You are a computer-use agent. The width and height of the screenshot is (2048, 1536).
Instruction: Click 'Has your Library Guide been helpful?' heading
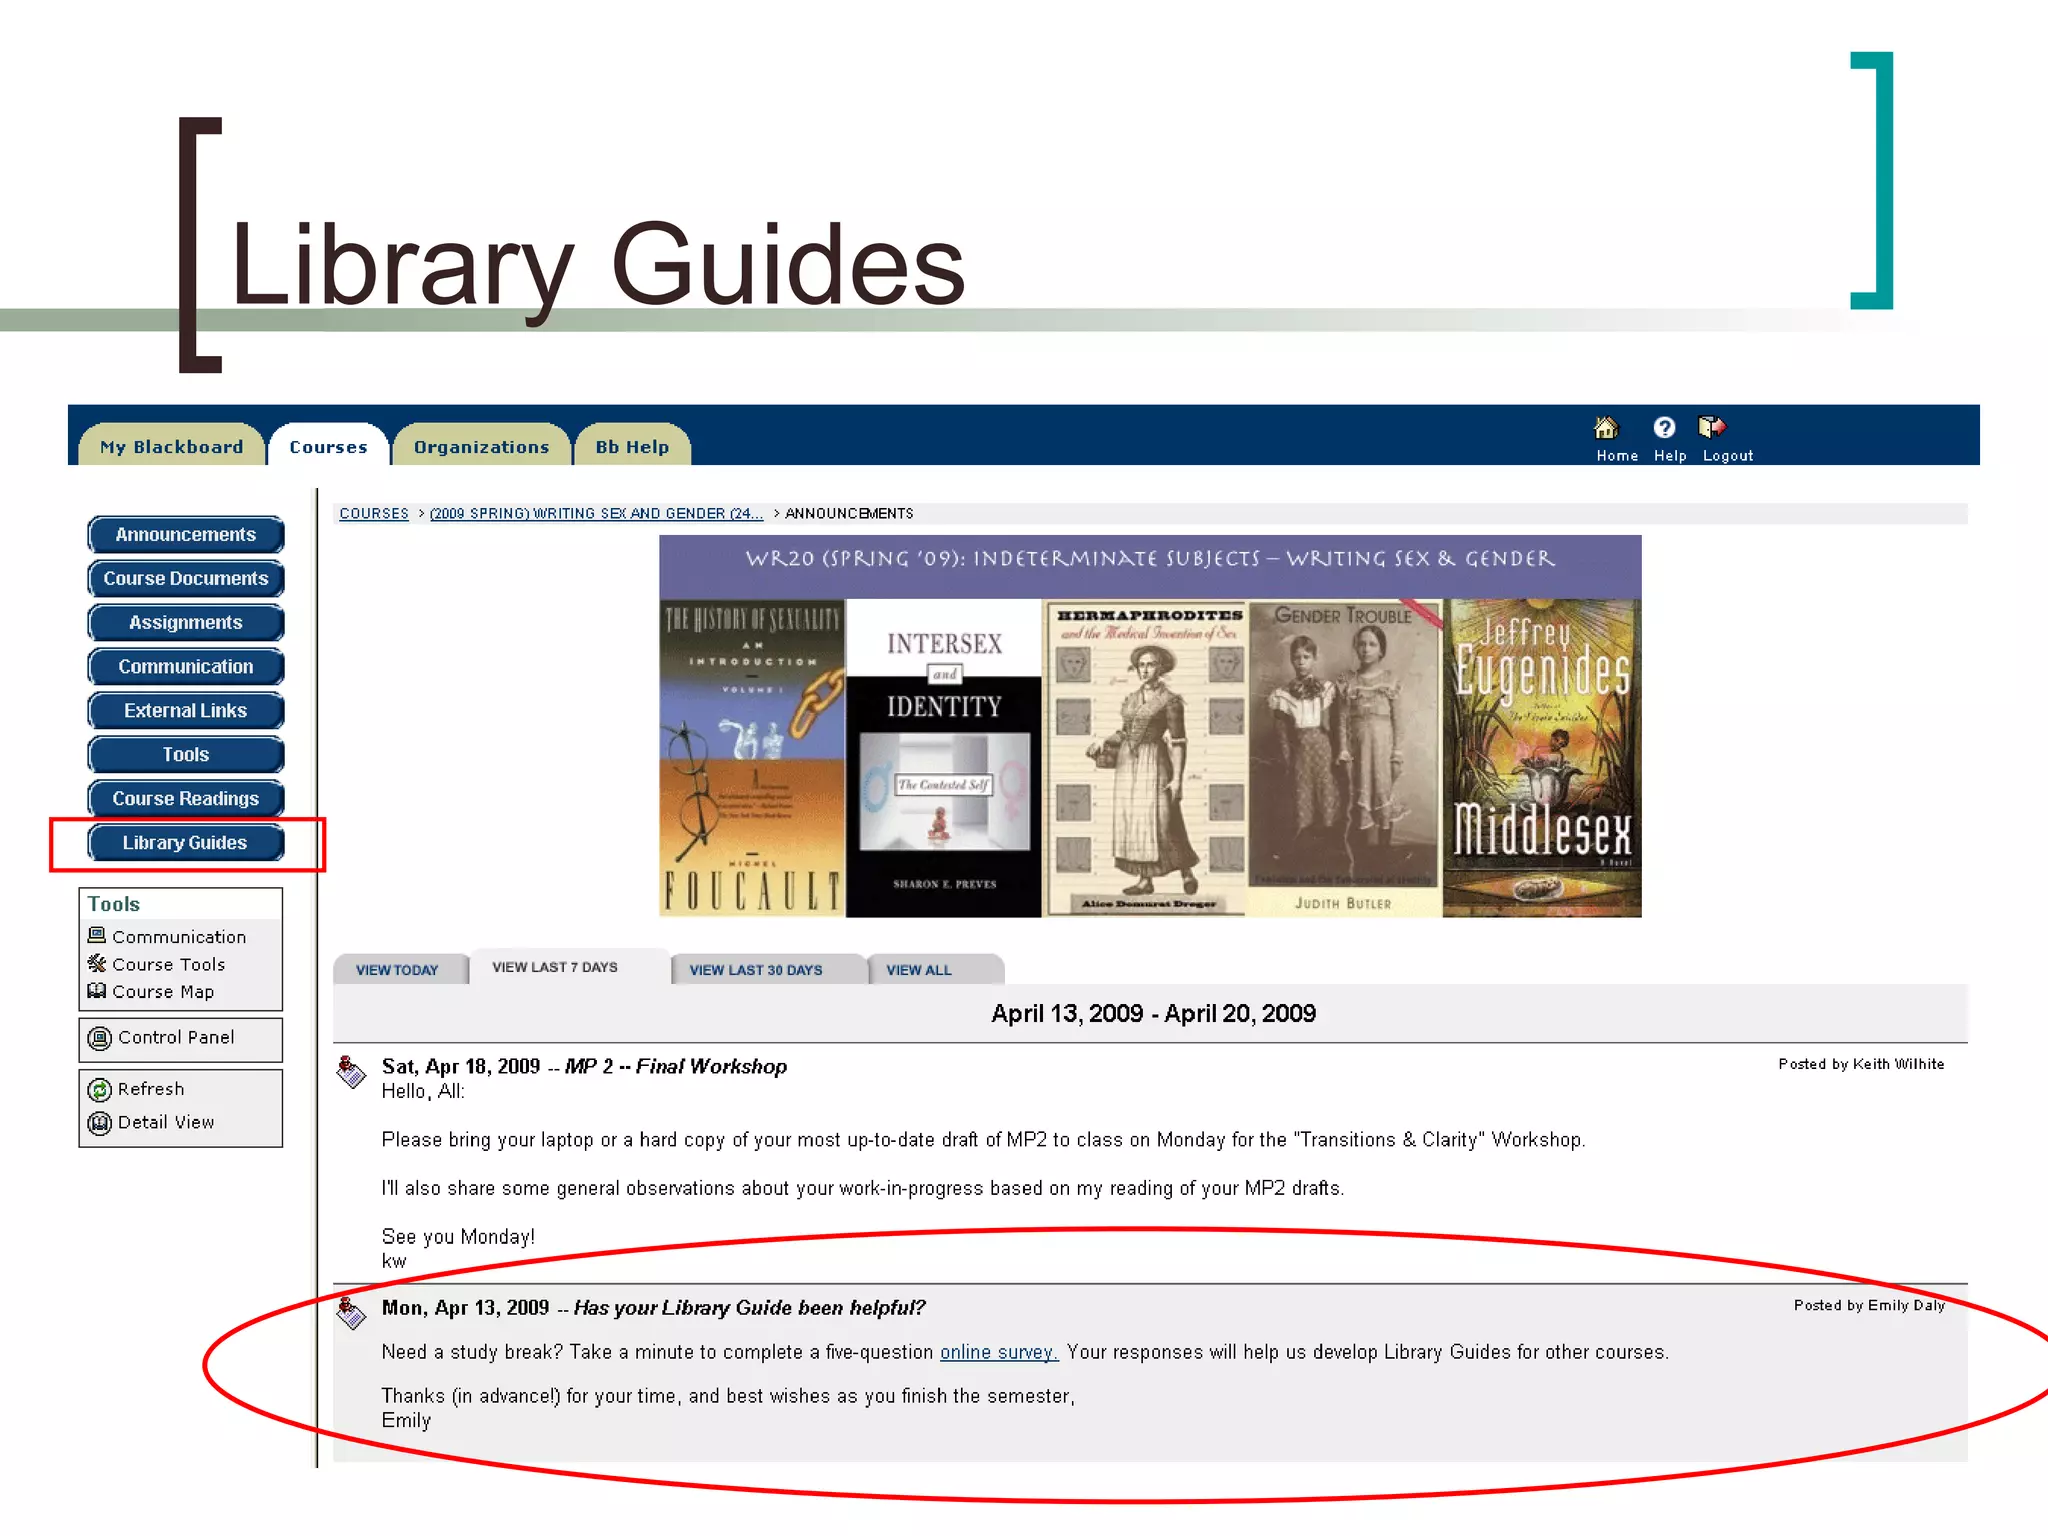(x=749, y=1308)
